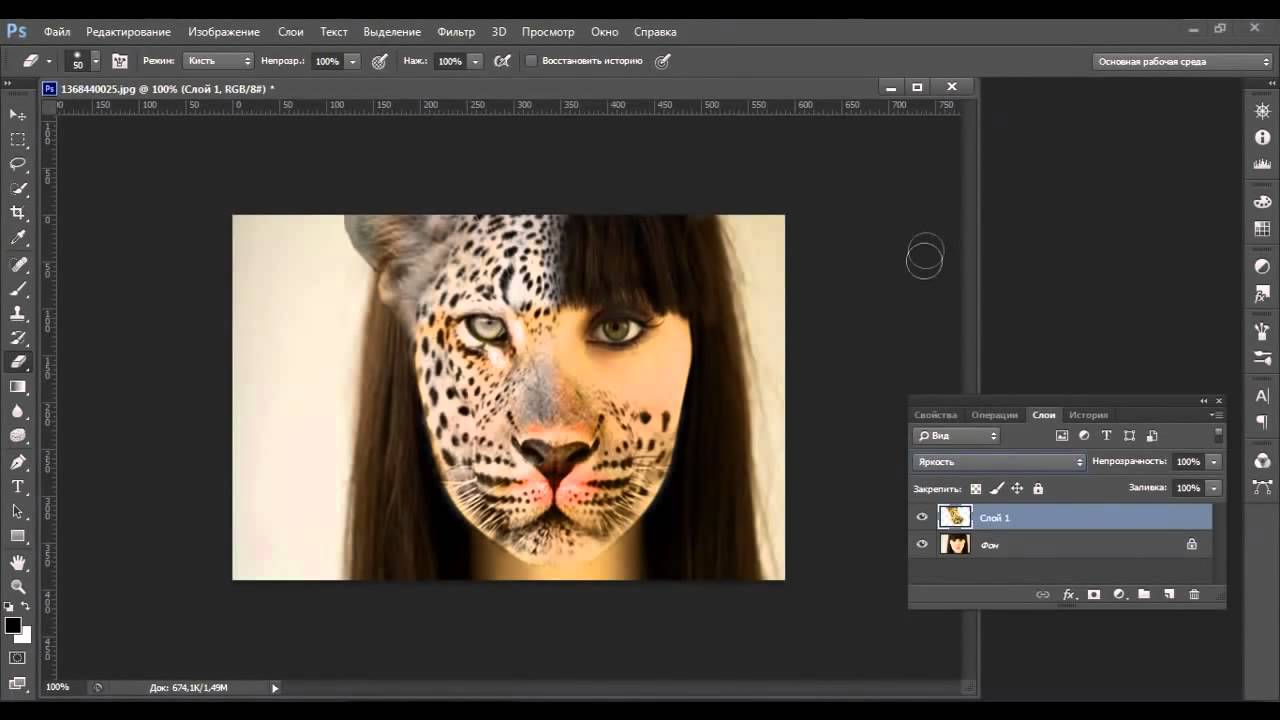Click the foreground color swatch
Viewport: 1280px width, 720px height.
tap(13, 626)
